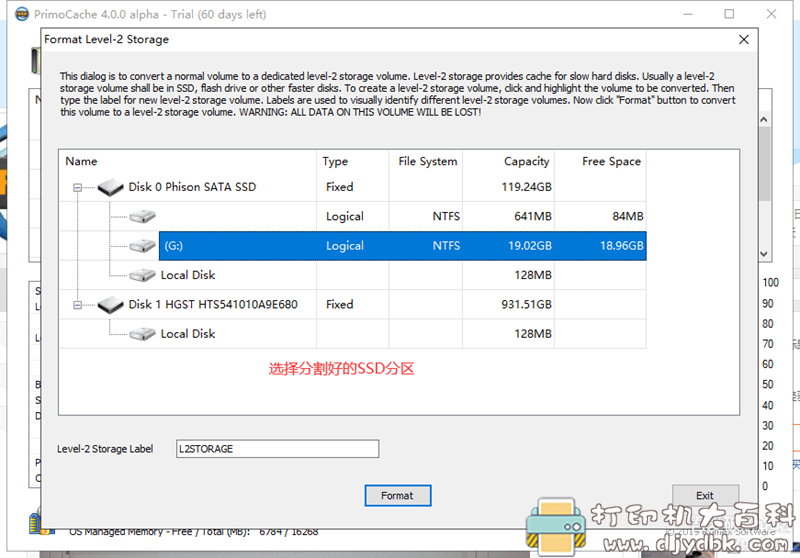Image resolution: width=800 pixels, height=558 pixels.
Task: Collapse the Disk 0 Phison SATA SSD node
Action: coord(77,188)
